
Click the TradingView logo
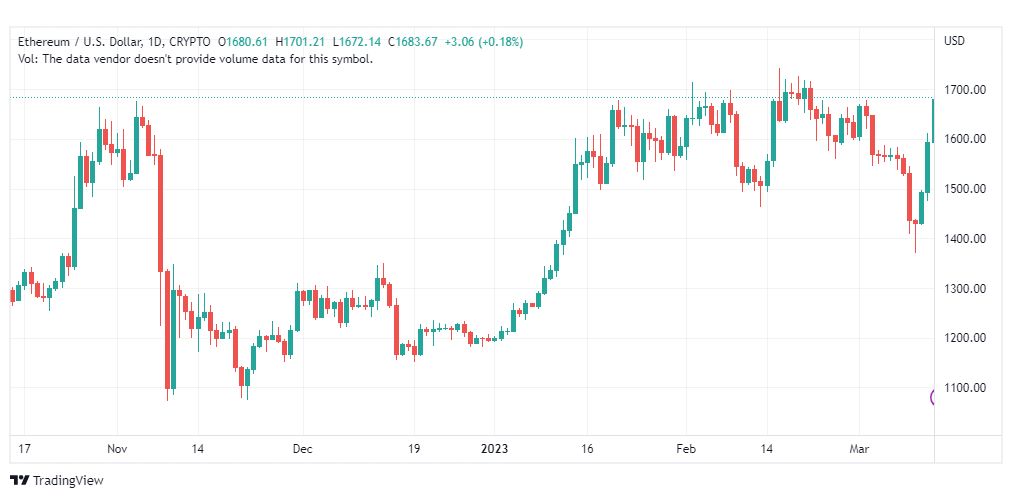56,481
